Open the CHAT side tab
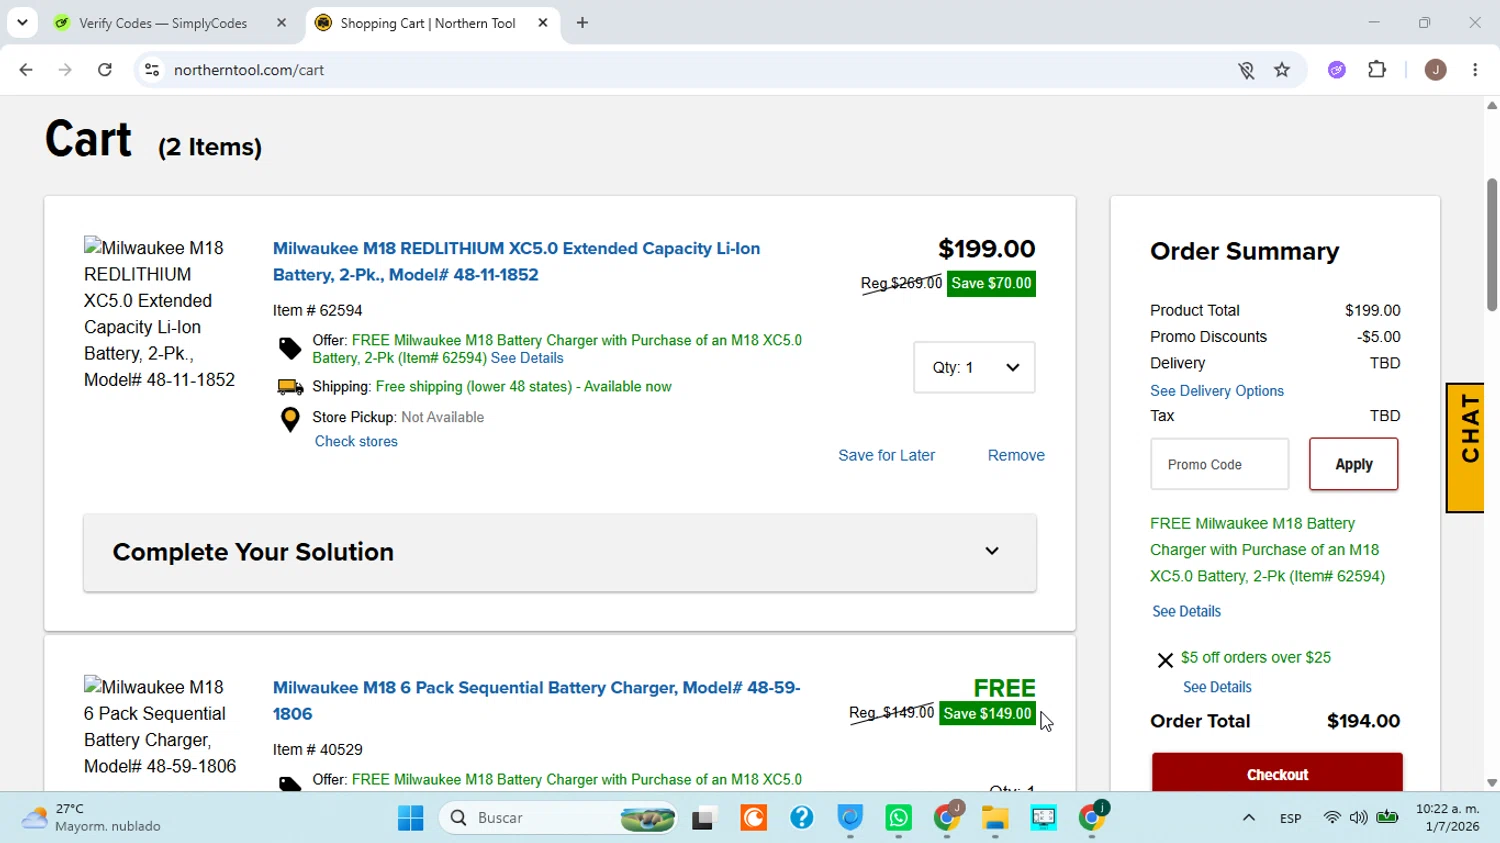Image resolution: width=1500 pixels, height=843 pixels. tap(1466, 447)
